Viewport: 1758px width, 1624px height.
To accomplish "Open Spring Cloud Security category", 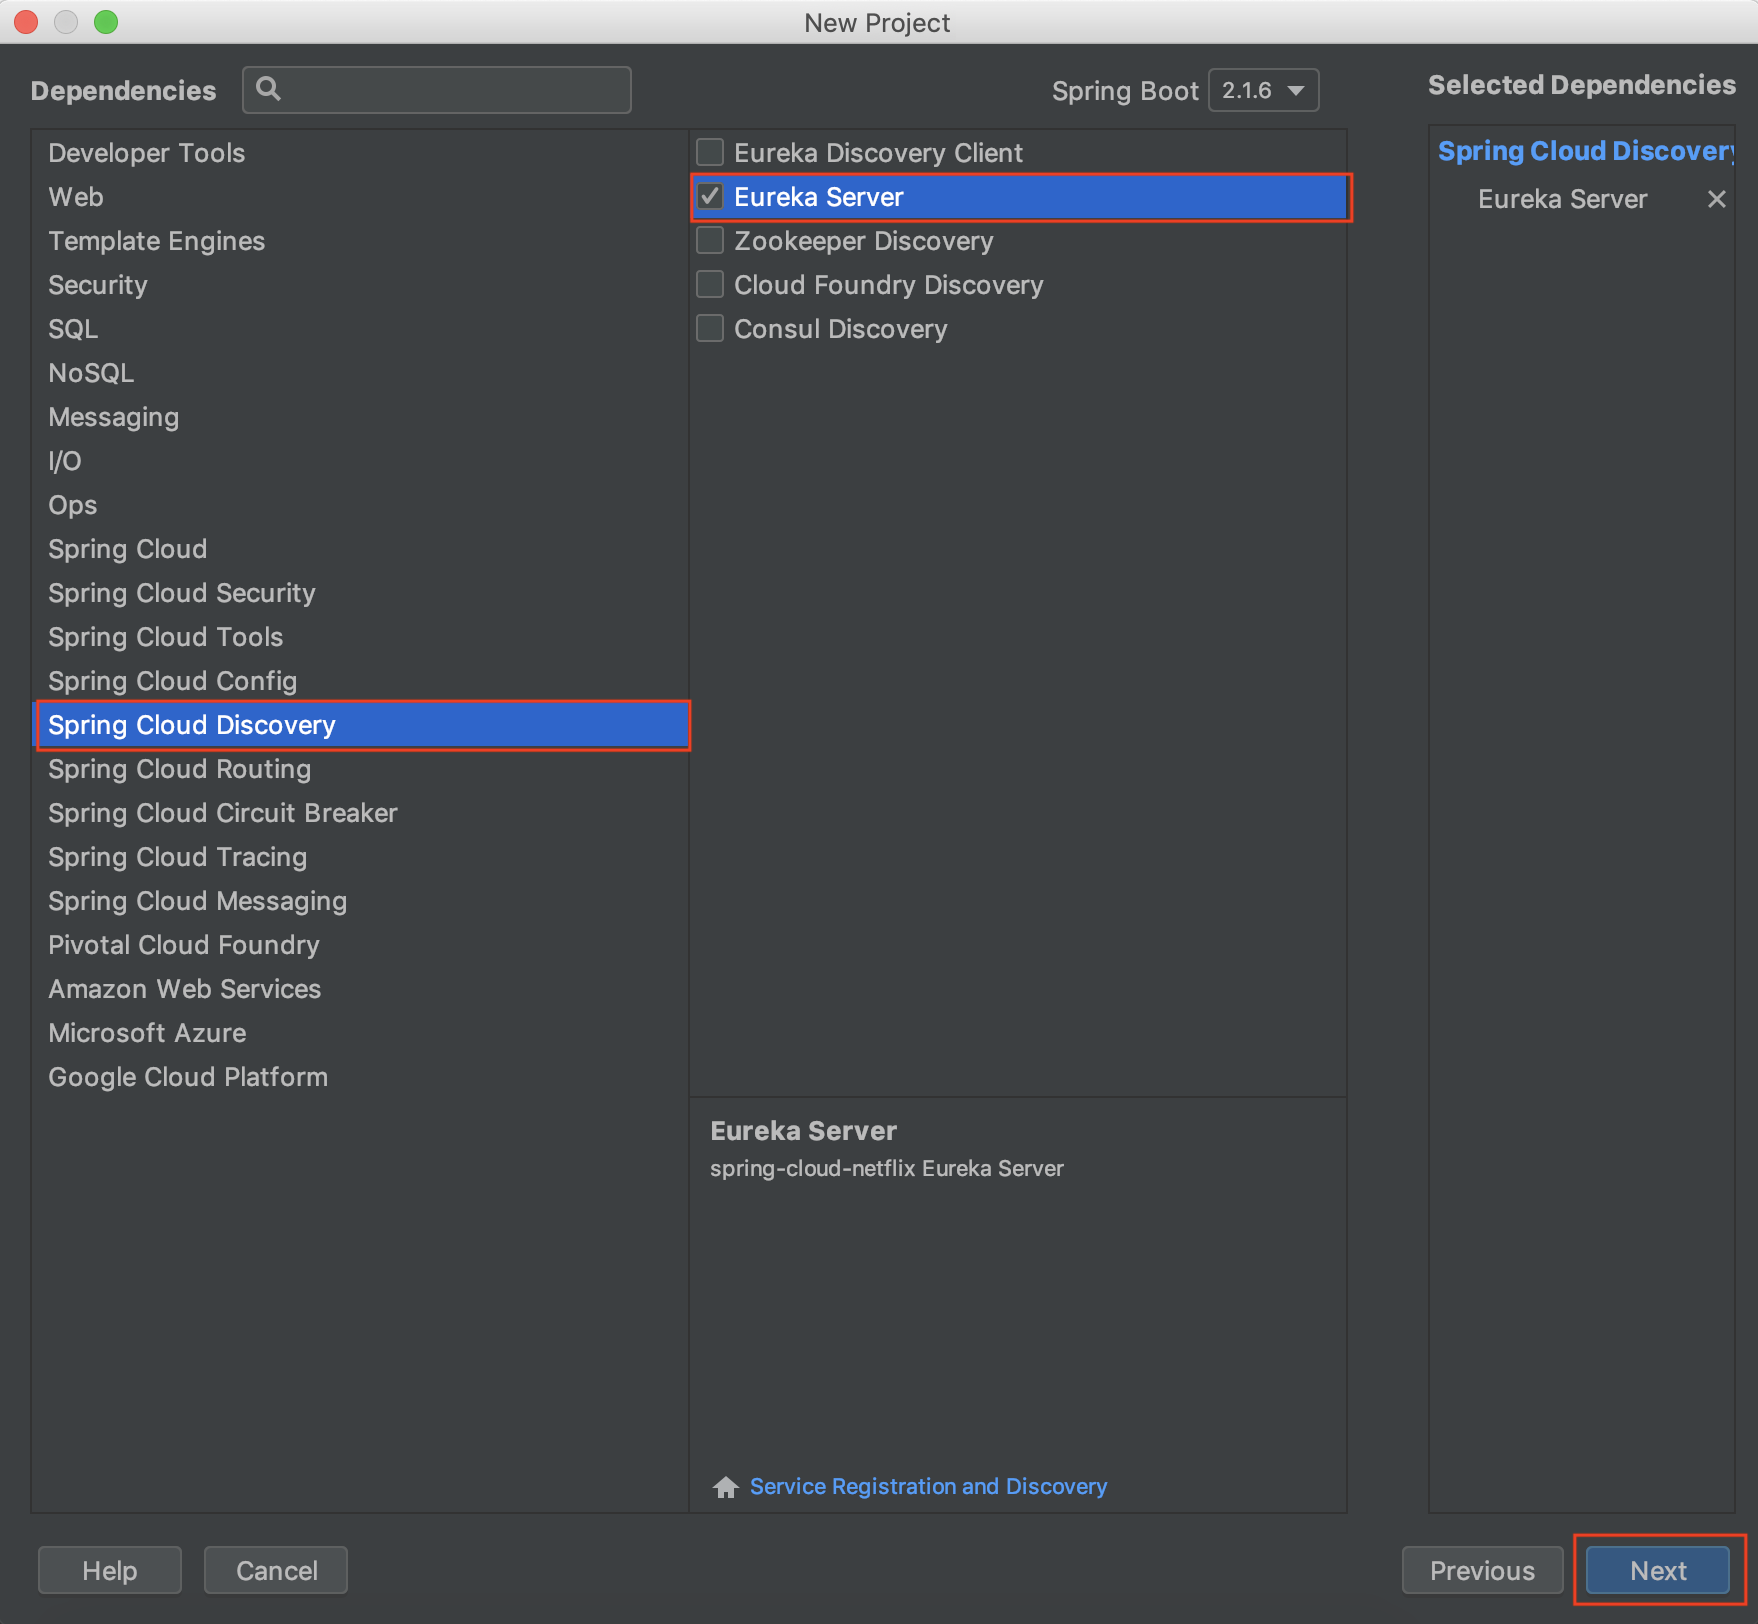I will point(362,593).
